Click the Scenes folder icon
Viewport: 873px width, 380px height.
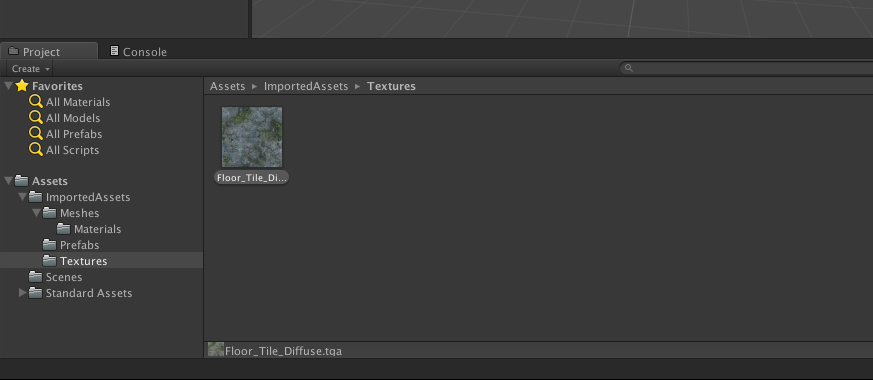click(36, 276)
